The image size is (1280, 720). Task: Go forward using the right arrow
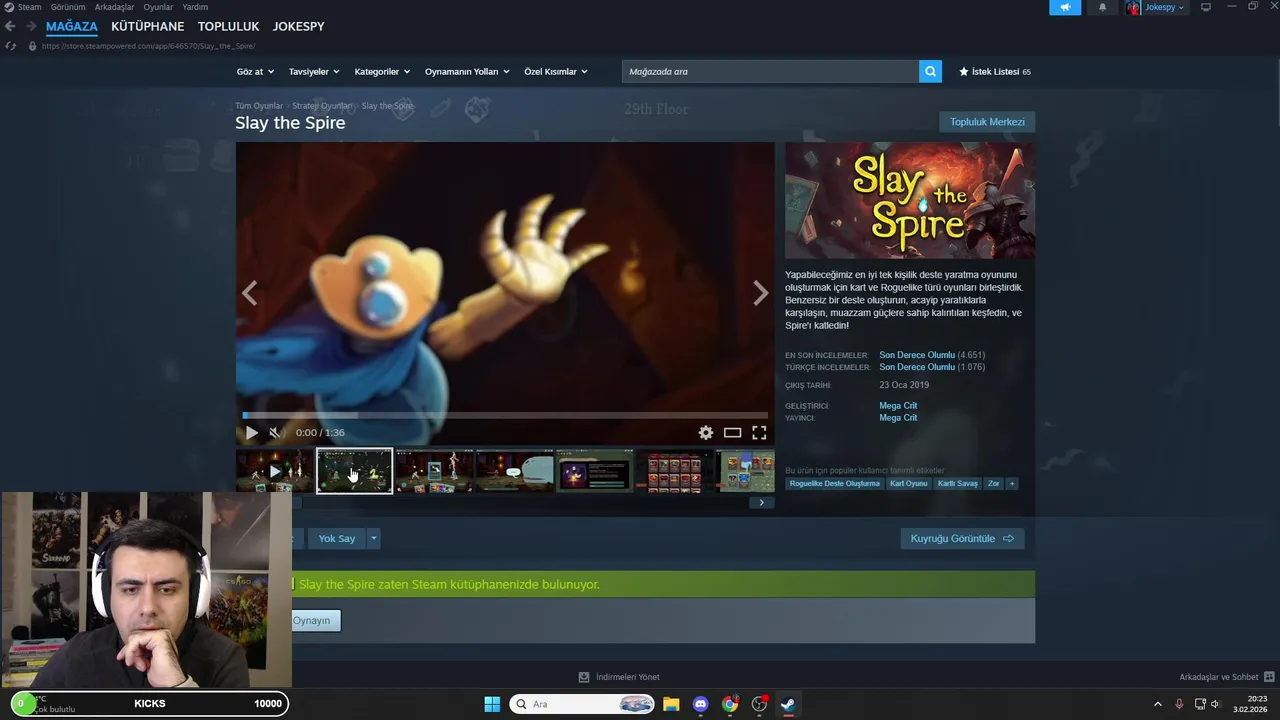(x=32, y=26)
